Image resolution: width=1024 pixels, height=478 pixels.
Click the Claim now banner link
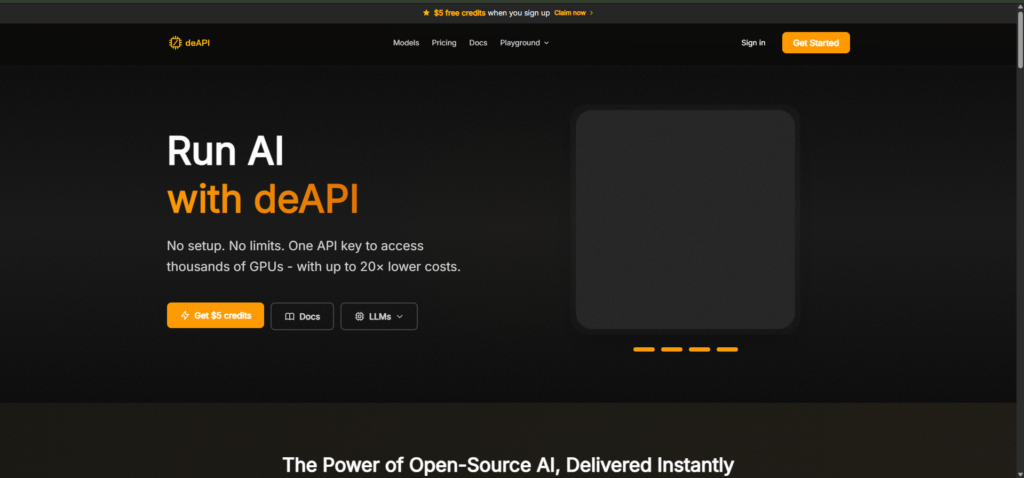pyautogui.click(x=573, y=13)
